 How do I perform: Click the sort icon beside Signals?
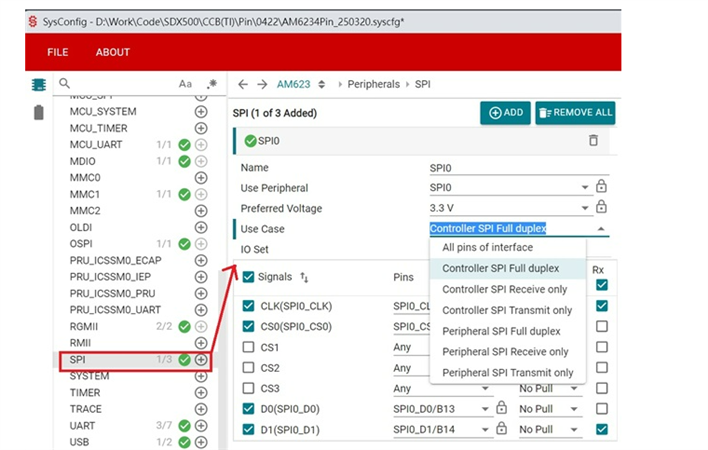click(304, 278)
